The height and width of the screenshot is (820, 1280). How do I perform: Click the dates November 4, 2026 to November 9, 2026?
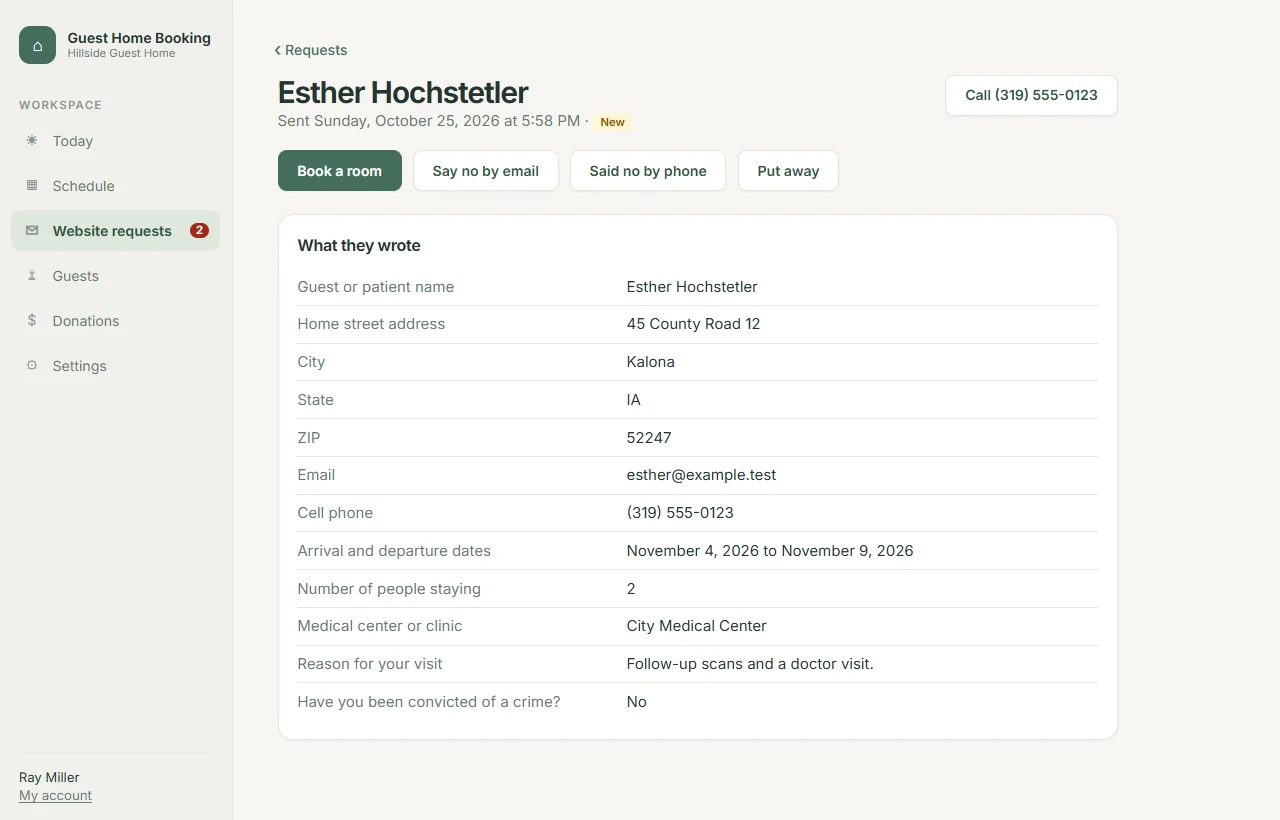tap(770, 551)
